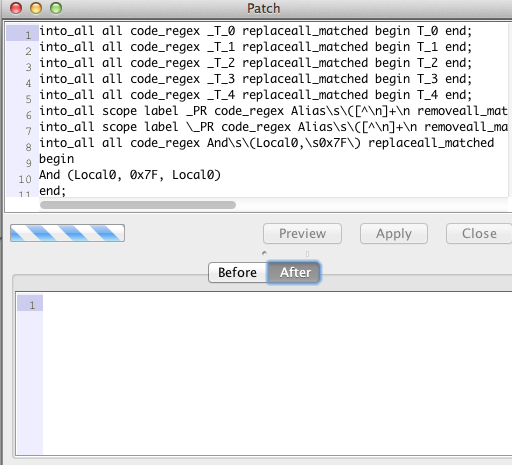Select the After tab
Viewport: 512px width, 465px height.
click(294, 273)
